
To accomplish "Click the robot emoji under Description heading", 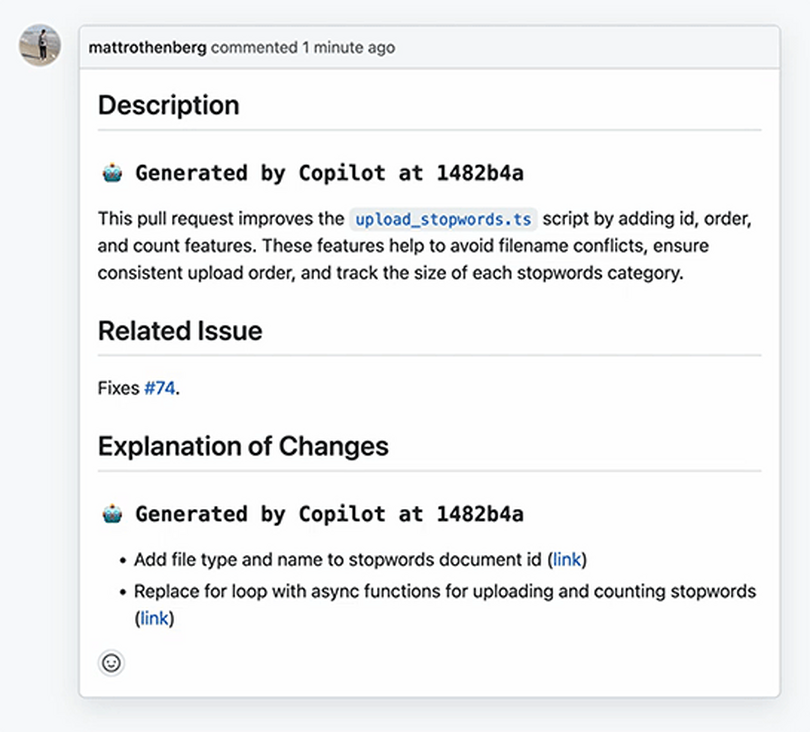I will point(112,173).
